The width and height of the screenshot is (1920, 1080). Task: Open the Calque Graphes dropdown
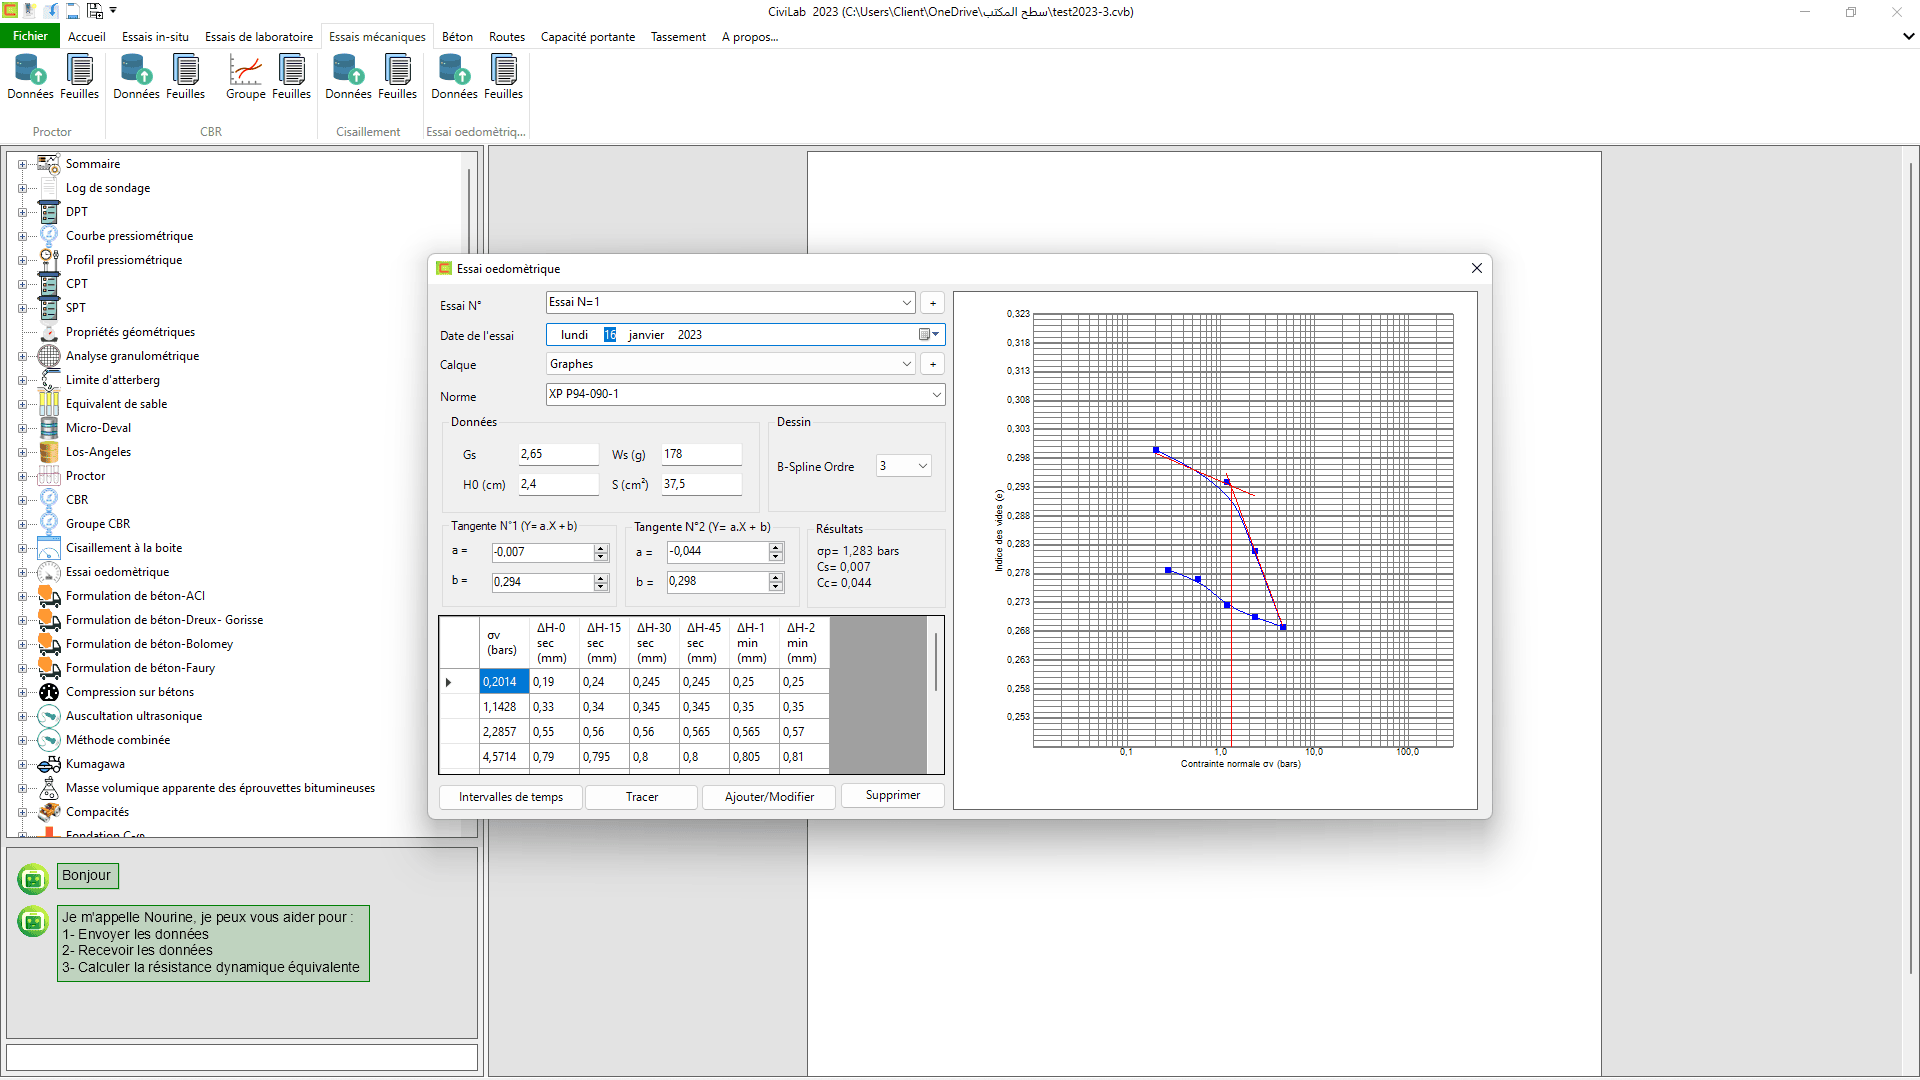pos(906,364)
